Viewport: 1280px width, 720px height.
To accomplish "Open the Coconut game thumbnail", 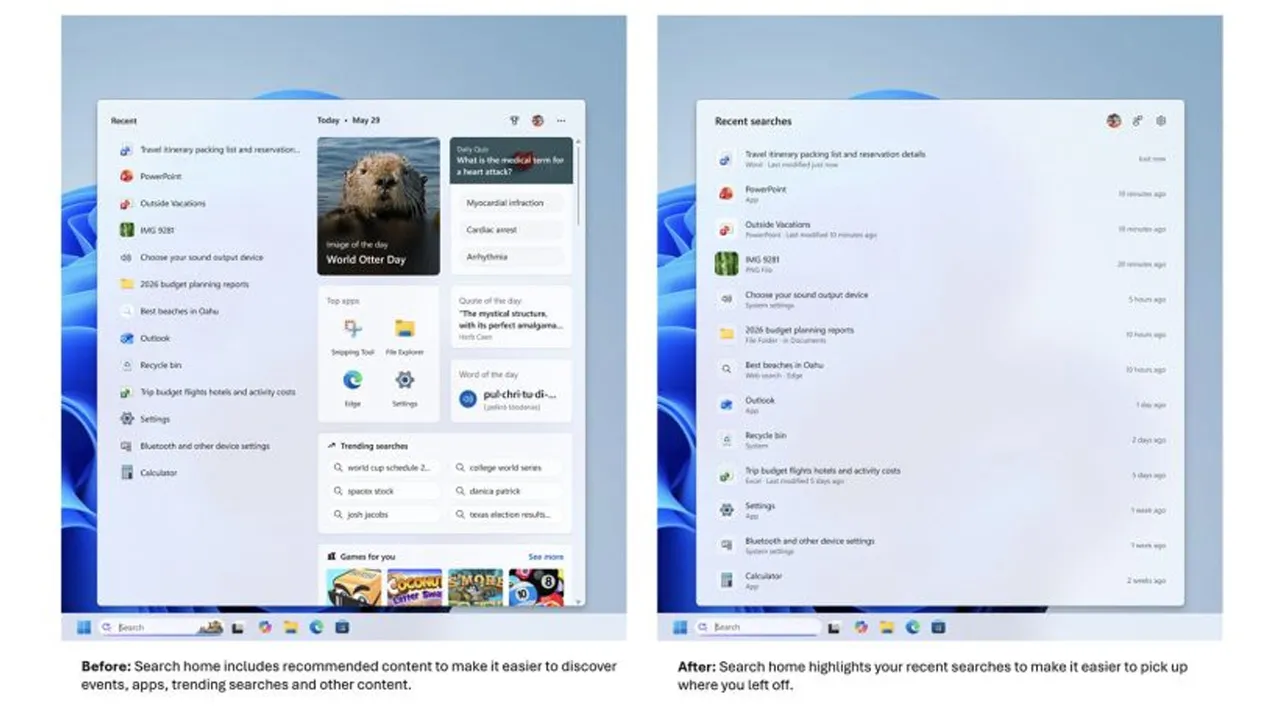I will (415, 587).
